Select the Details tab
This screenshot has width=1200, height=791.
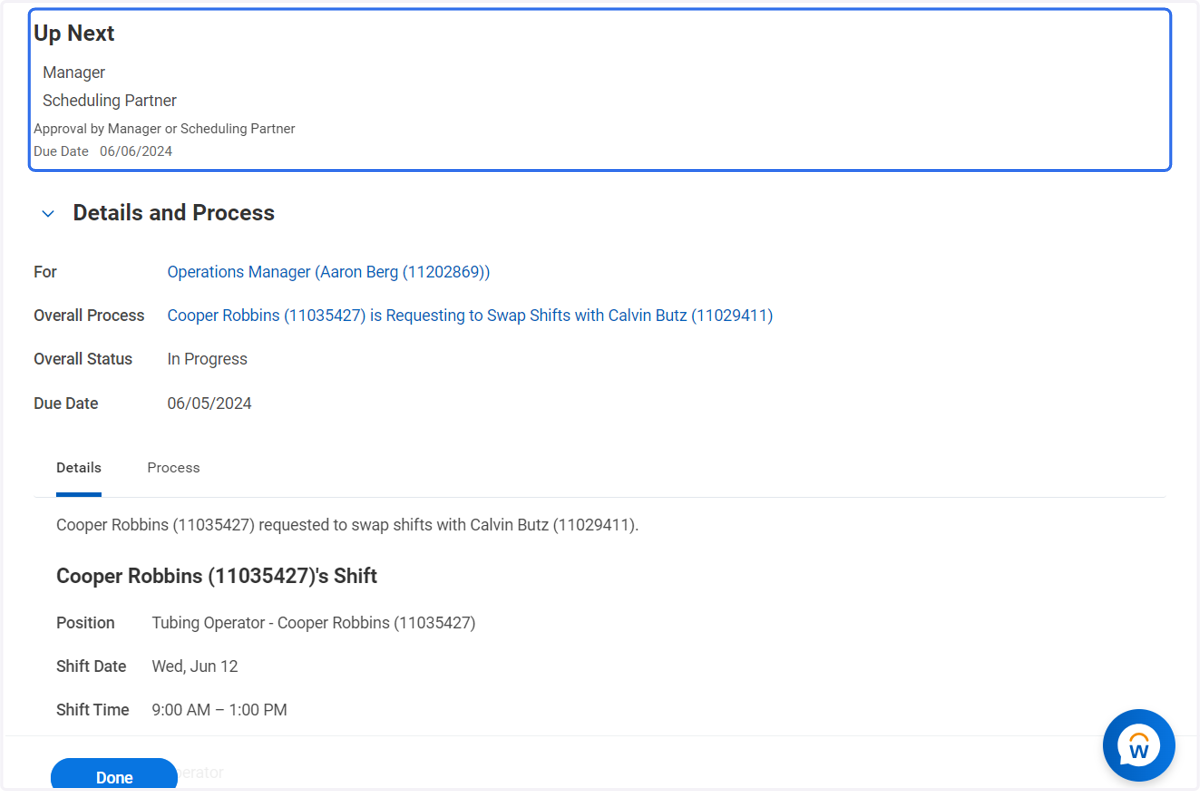pos(79,468)
